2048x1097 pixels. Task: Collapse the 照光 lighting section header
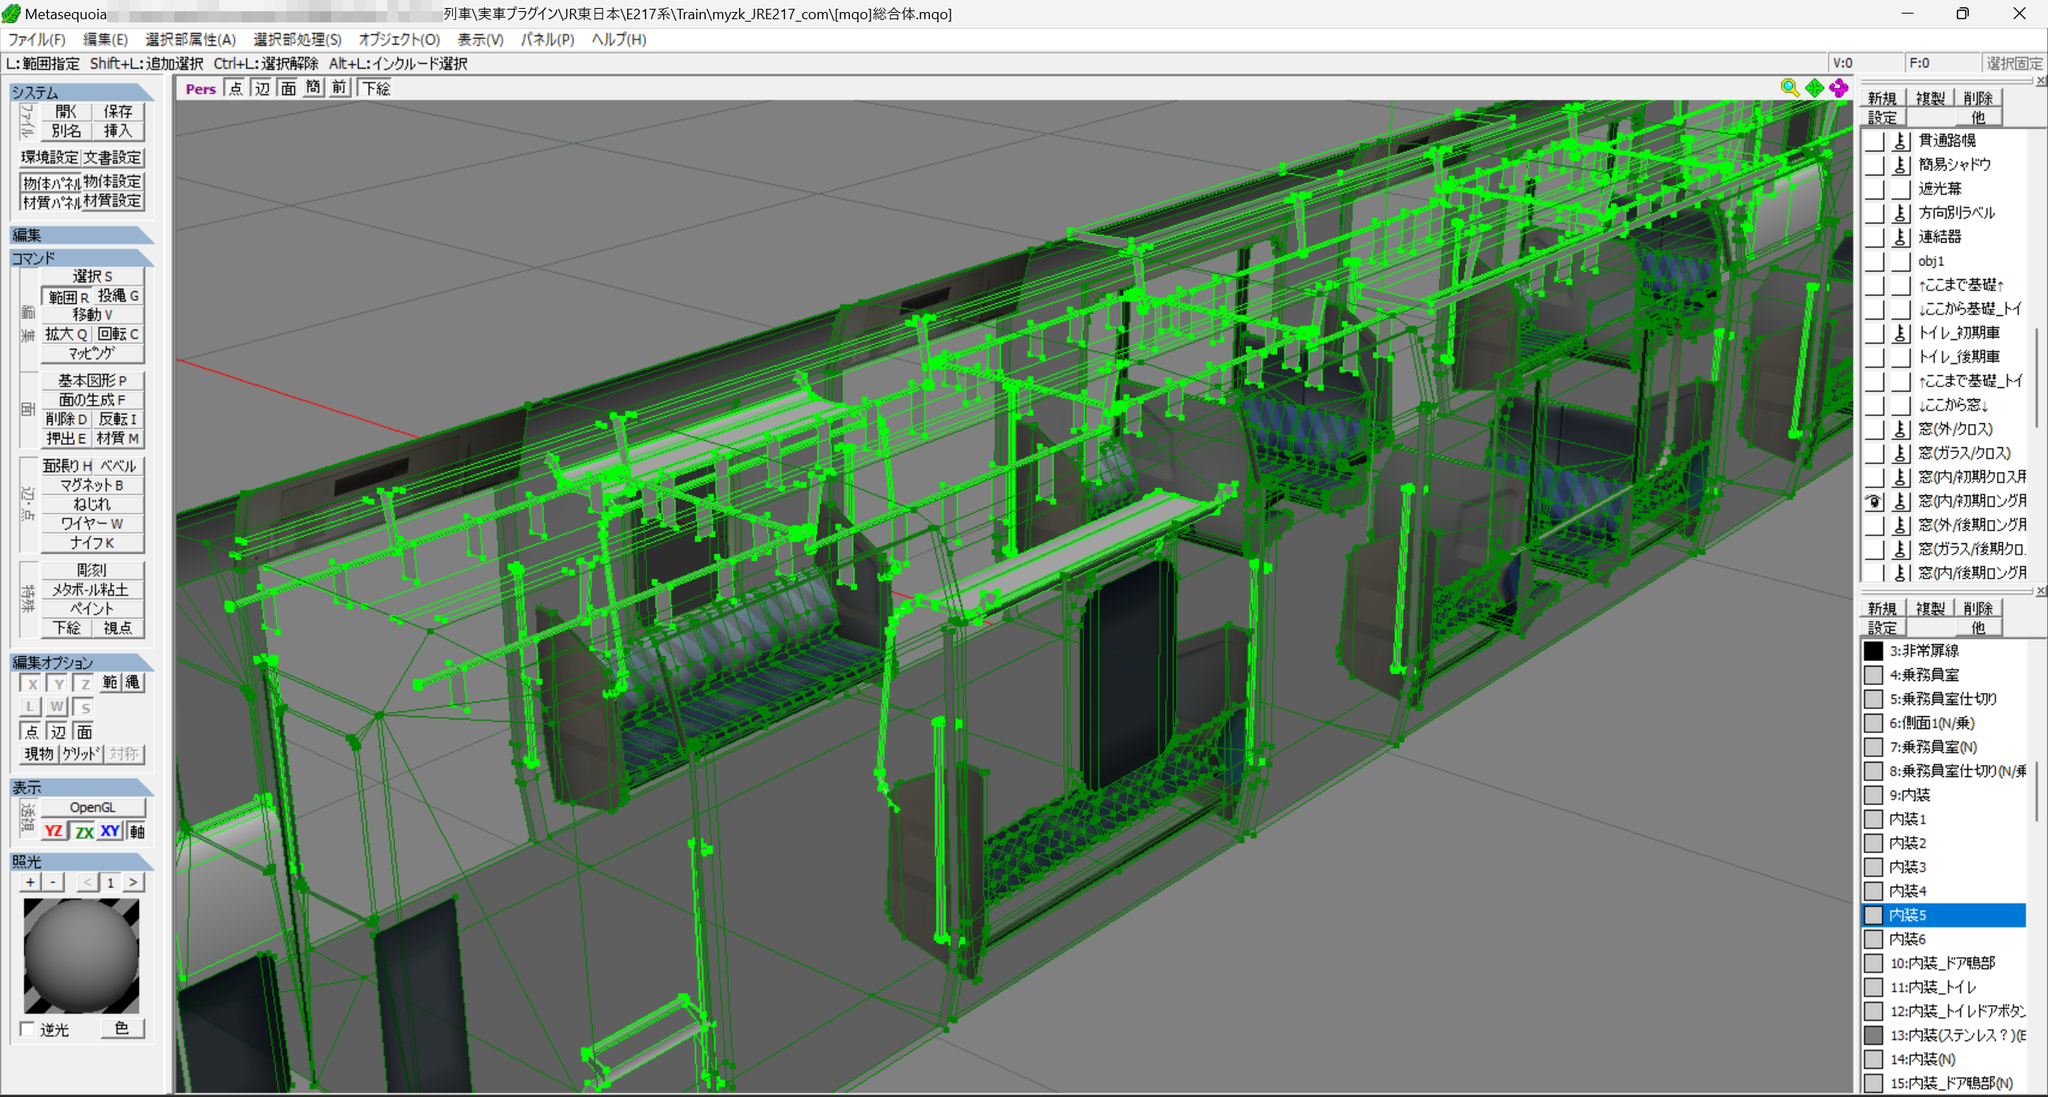pyautogui.click(x=82, y=861)
